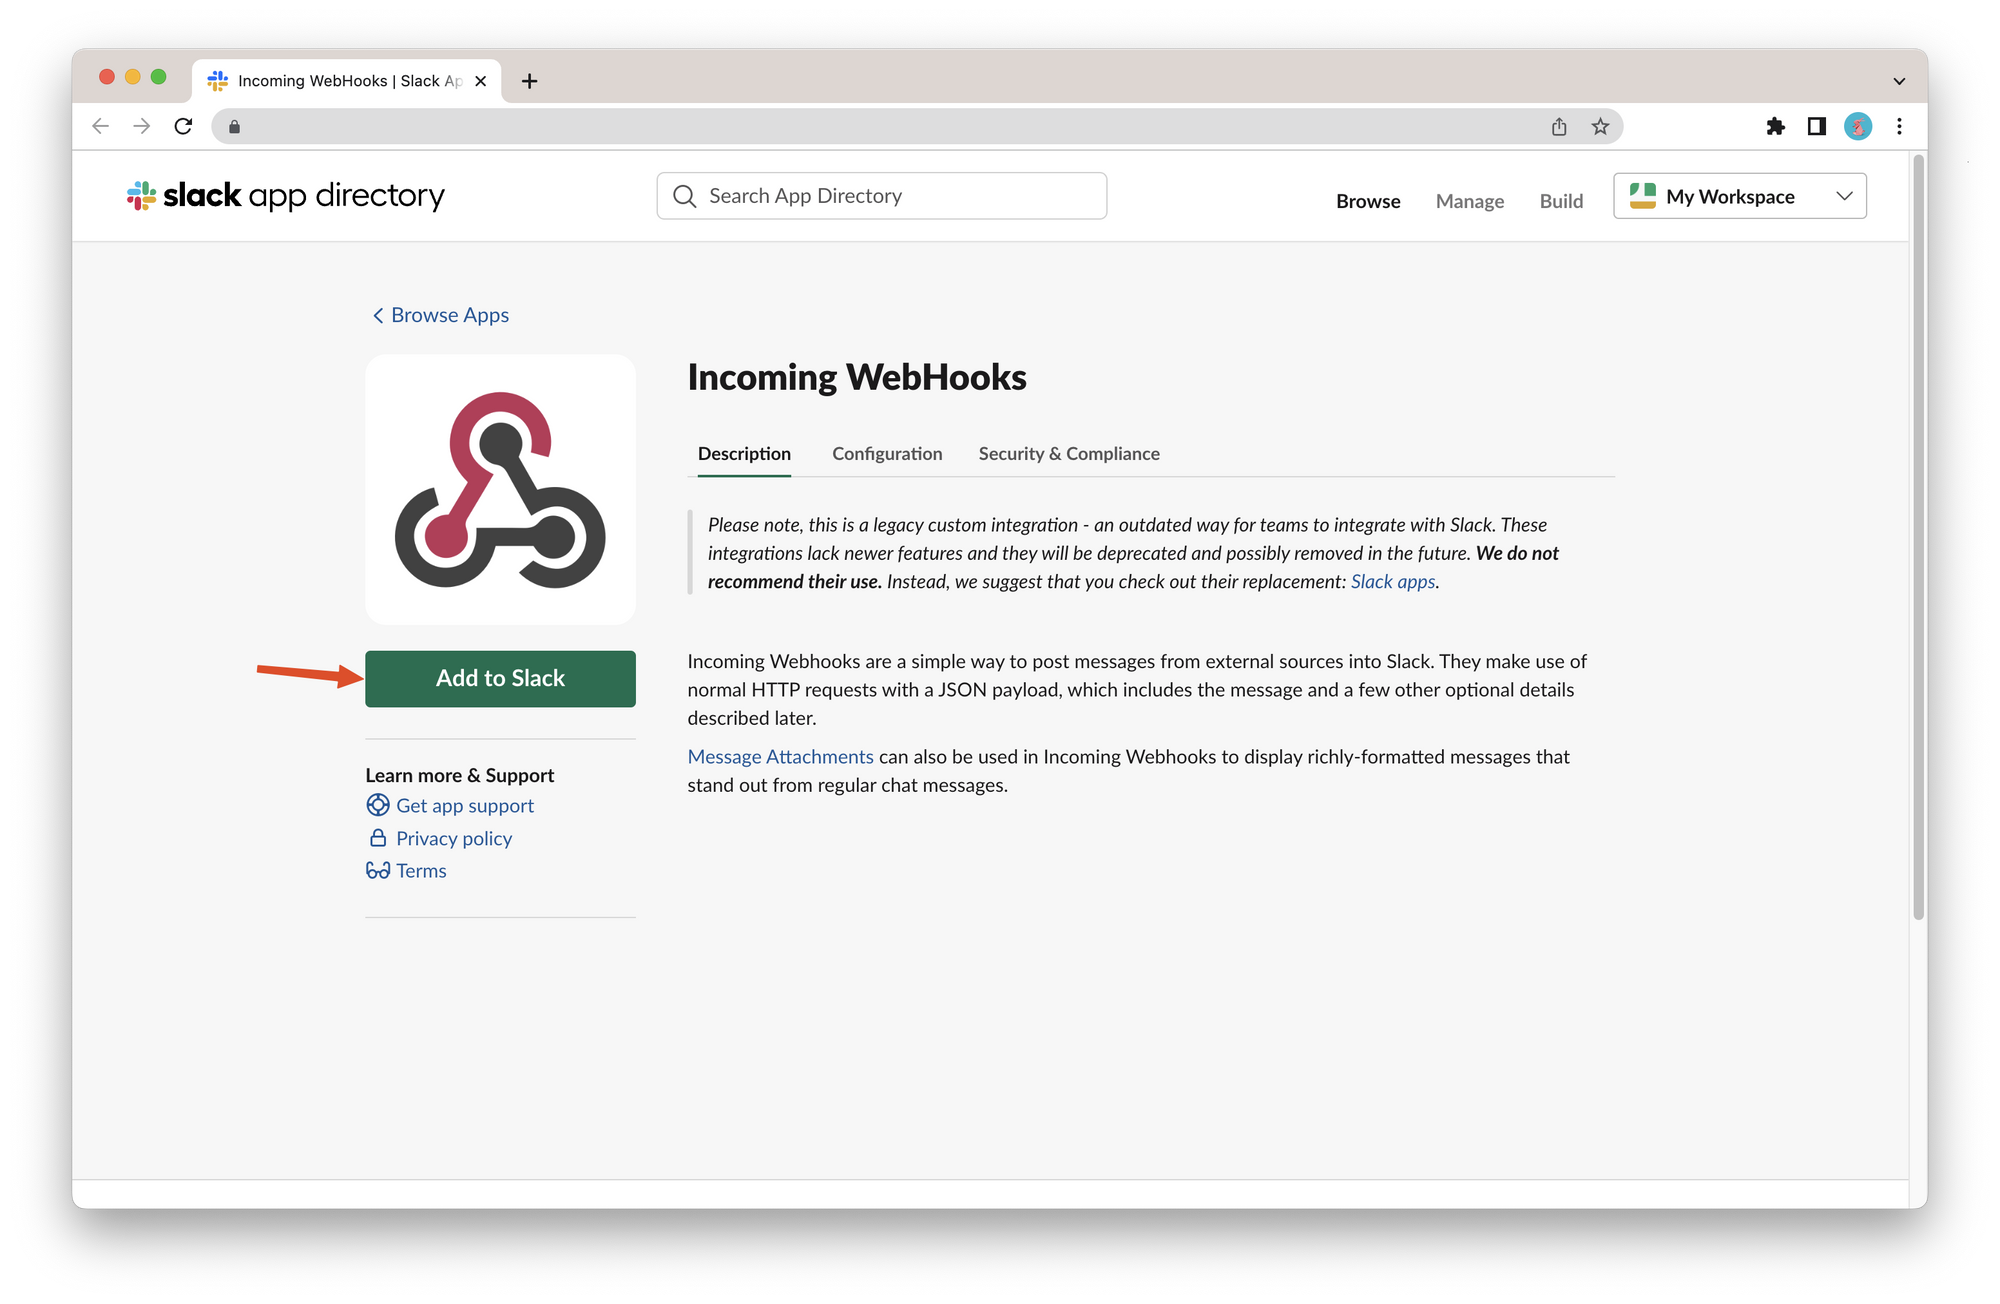Click the Slack app directory logo

point(286,195)
